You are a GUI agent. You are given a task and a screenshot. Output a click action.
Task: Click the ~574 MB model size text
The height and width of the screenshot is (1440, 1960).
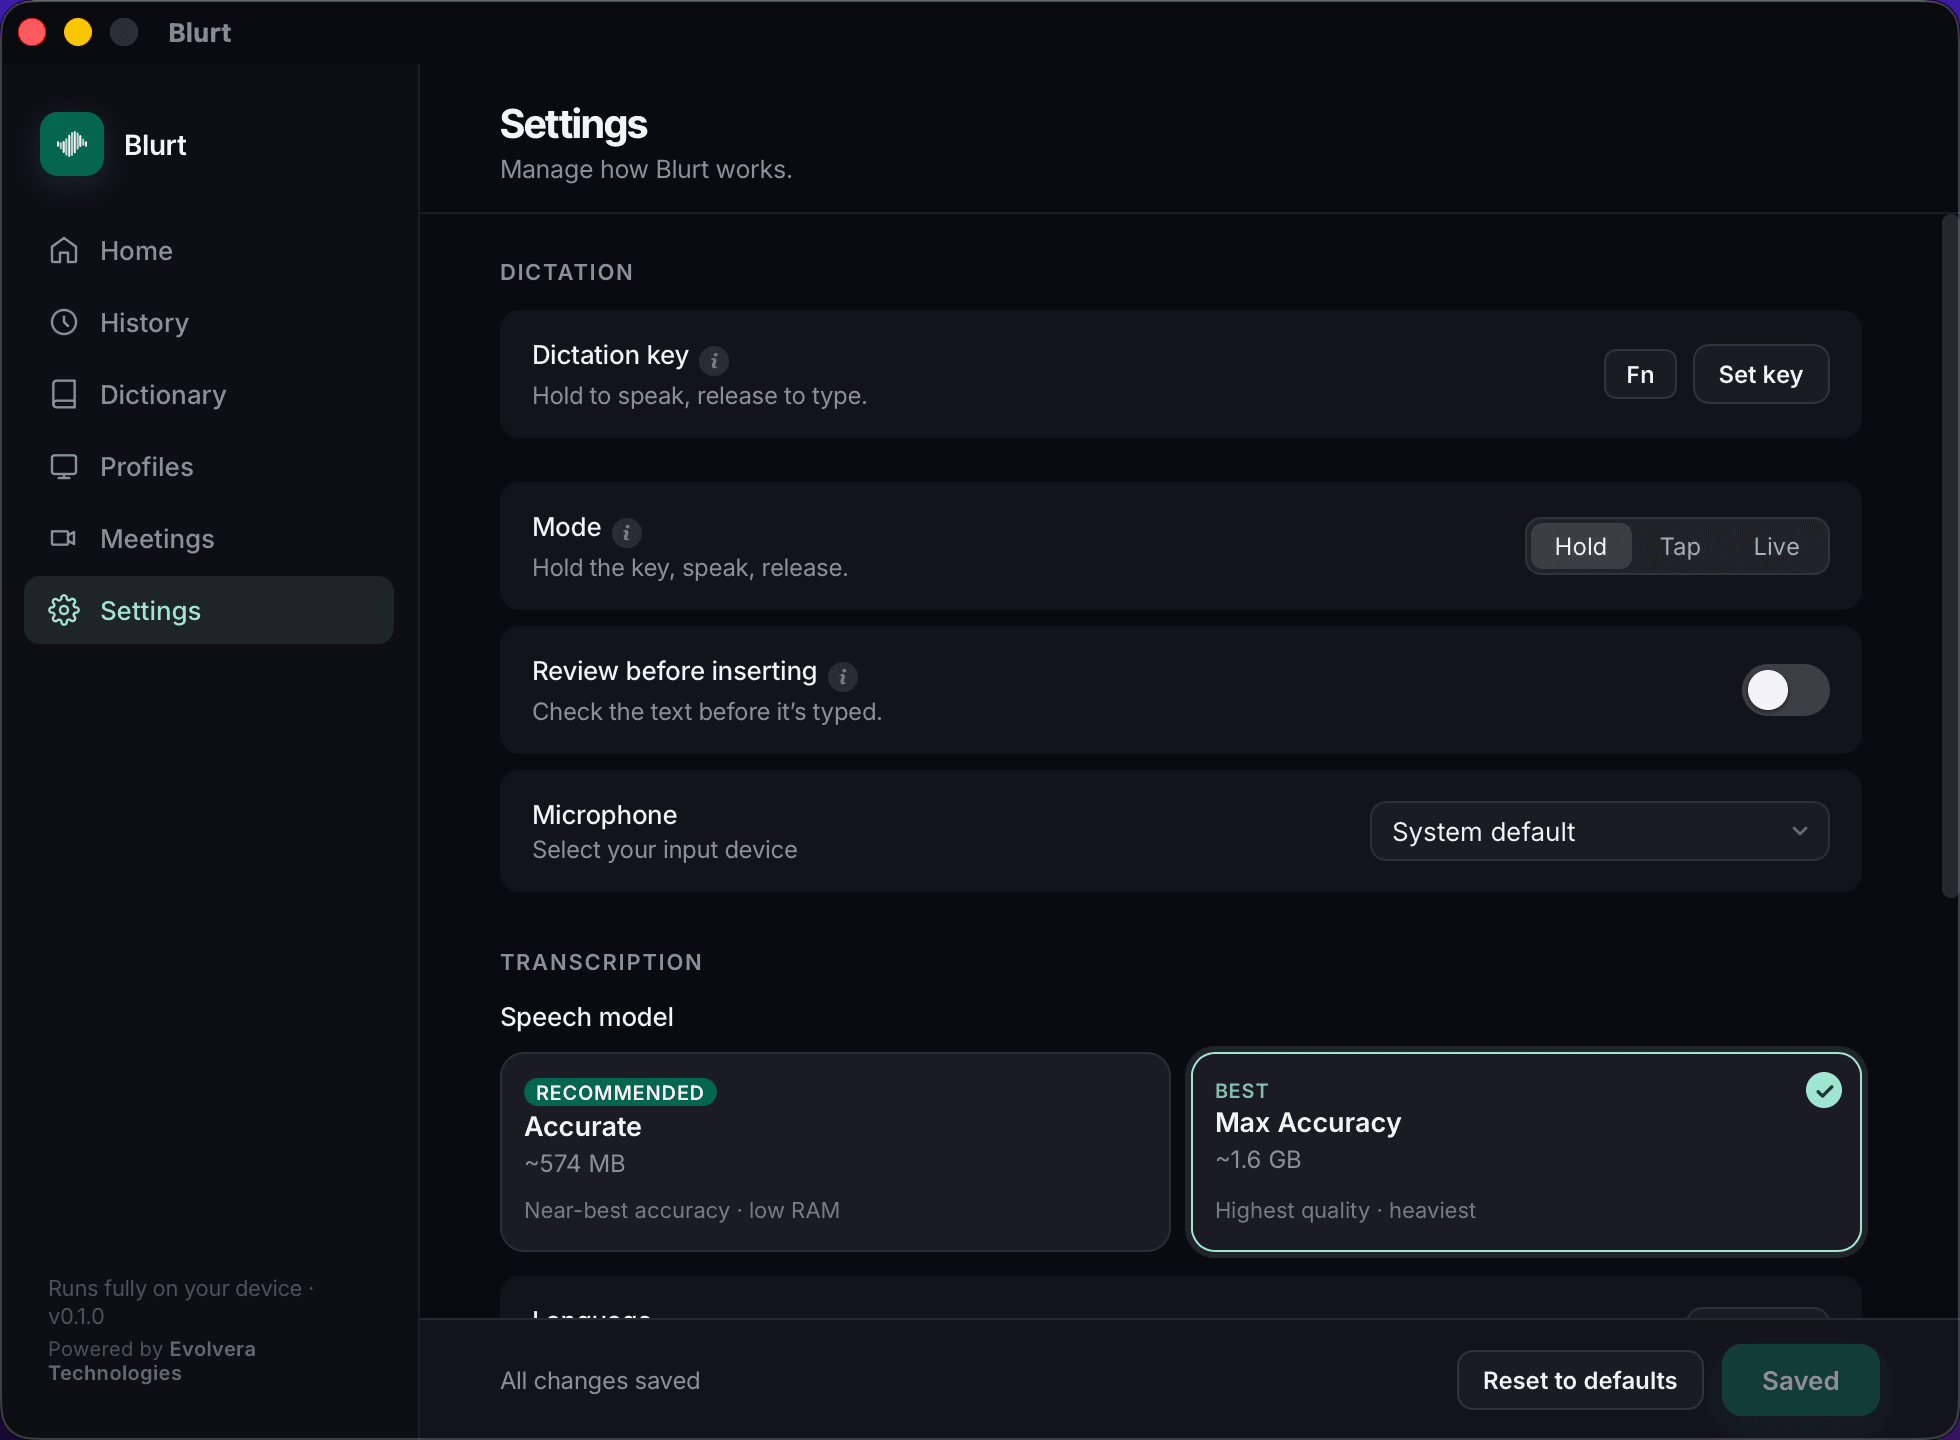coord(575,1163)
